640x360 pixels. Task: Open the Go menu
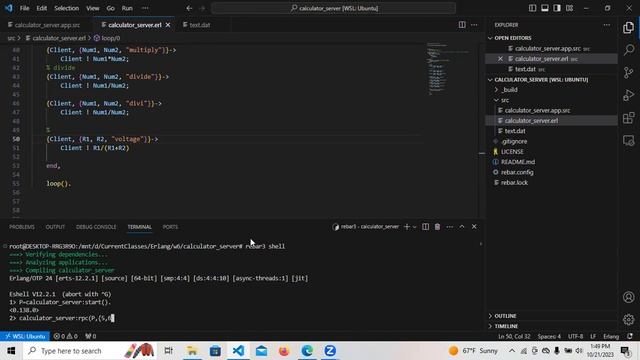(x=111, y=8)
